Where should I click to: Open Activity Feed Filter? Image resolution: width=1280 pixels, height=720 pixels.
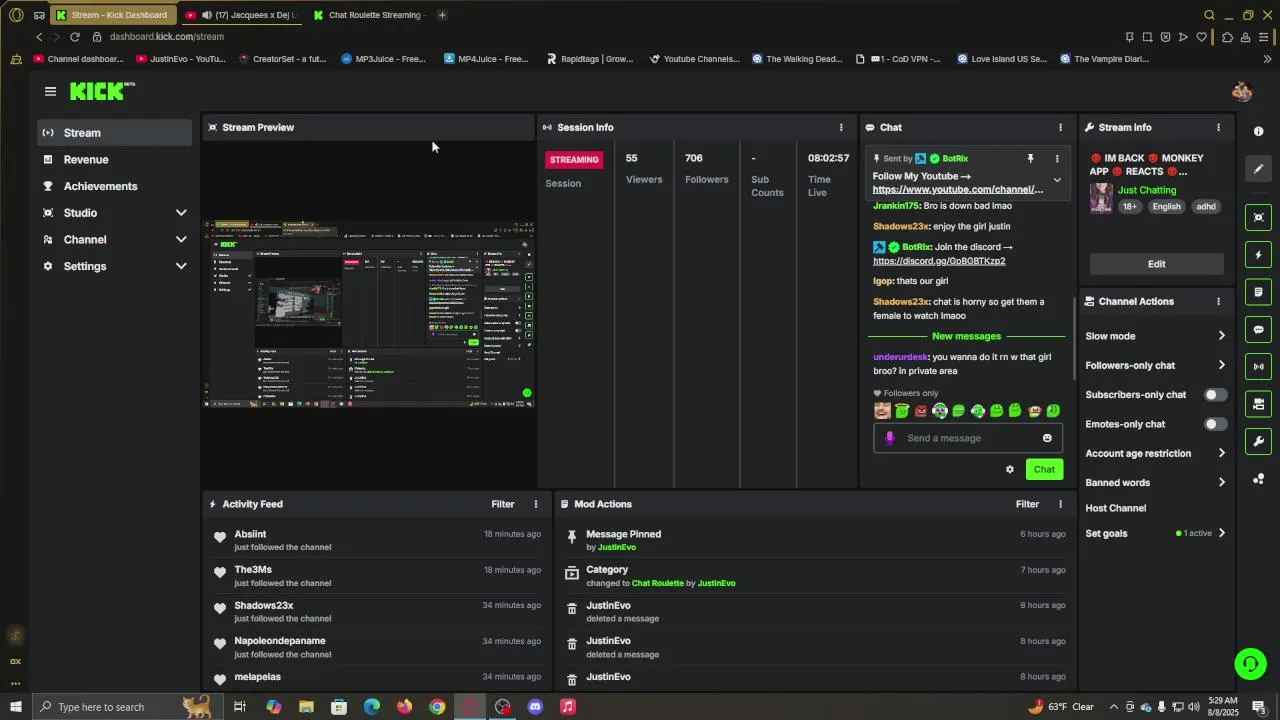pos(503,504)
